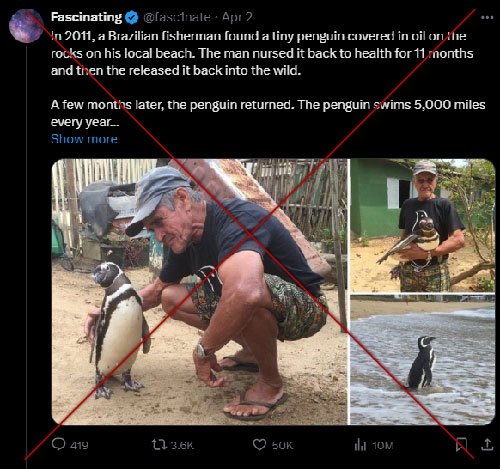Click the Fascinating account name
Viewport: 500px width, 469px height.
[x=86, y=17]
